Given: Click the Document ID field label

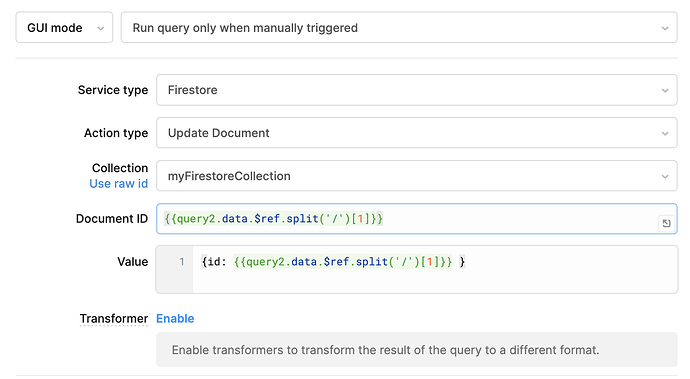Looking at the screenshot, I should click(112, 219).
